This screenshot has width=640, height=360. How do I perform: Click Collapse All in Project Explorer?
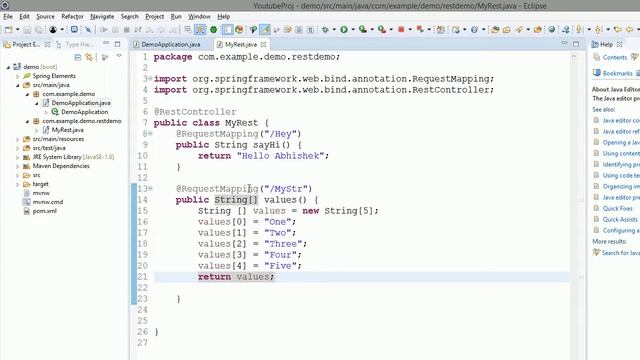pos(78,58)
